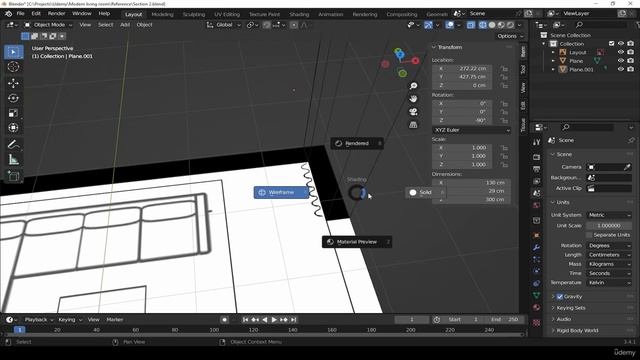
Task: Toggle viewport overlays button
Action: [x=449, y=25]
